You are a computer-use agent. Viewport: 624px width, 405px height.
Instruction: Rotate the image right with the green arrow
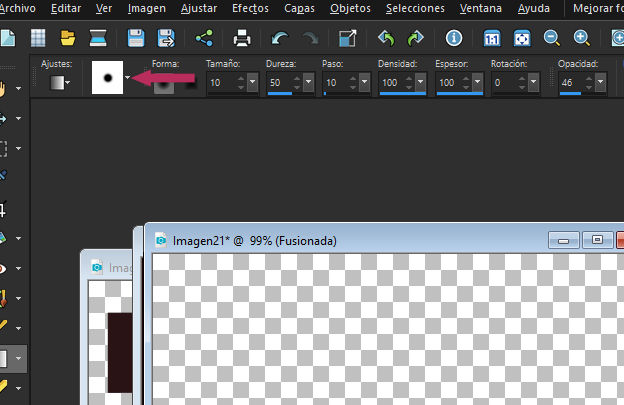pyautogui.click(x=415, y=38)
